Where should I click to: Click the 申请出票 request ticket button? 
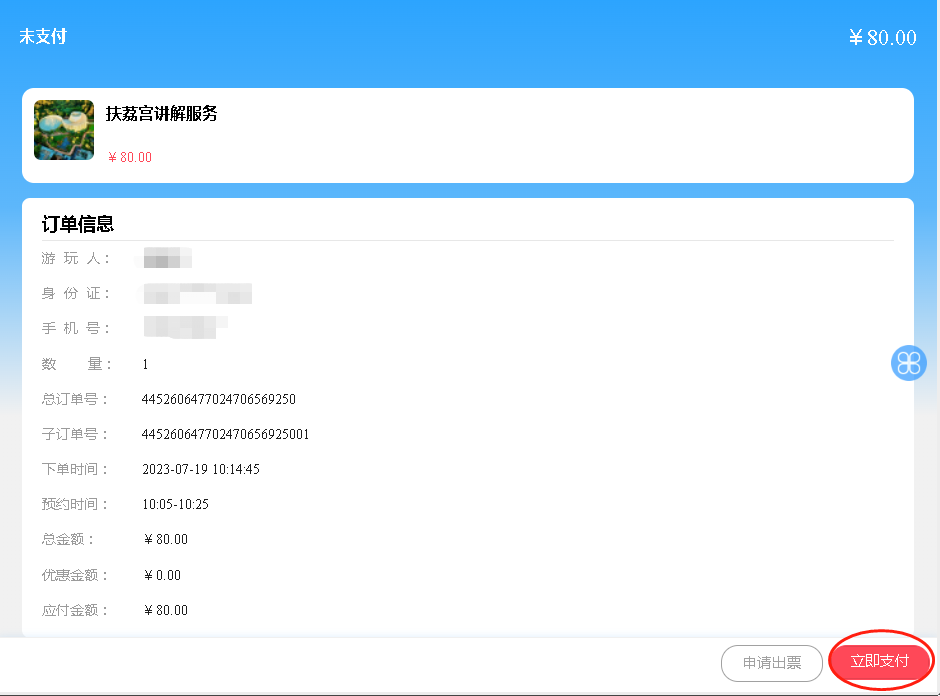[x=772, y=663]
